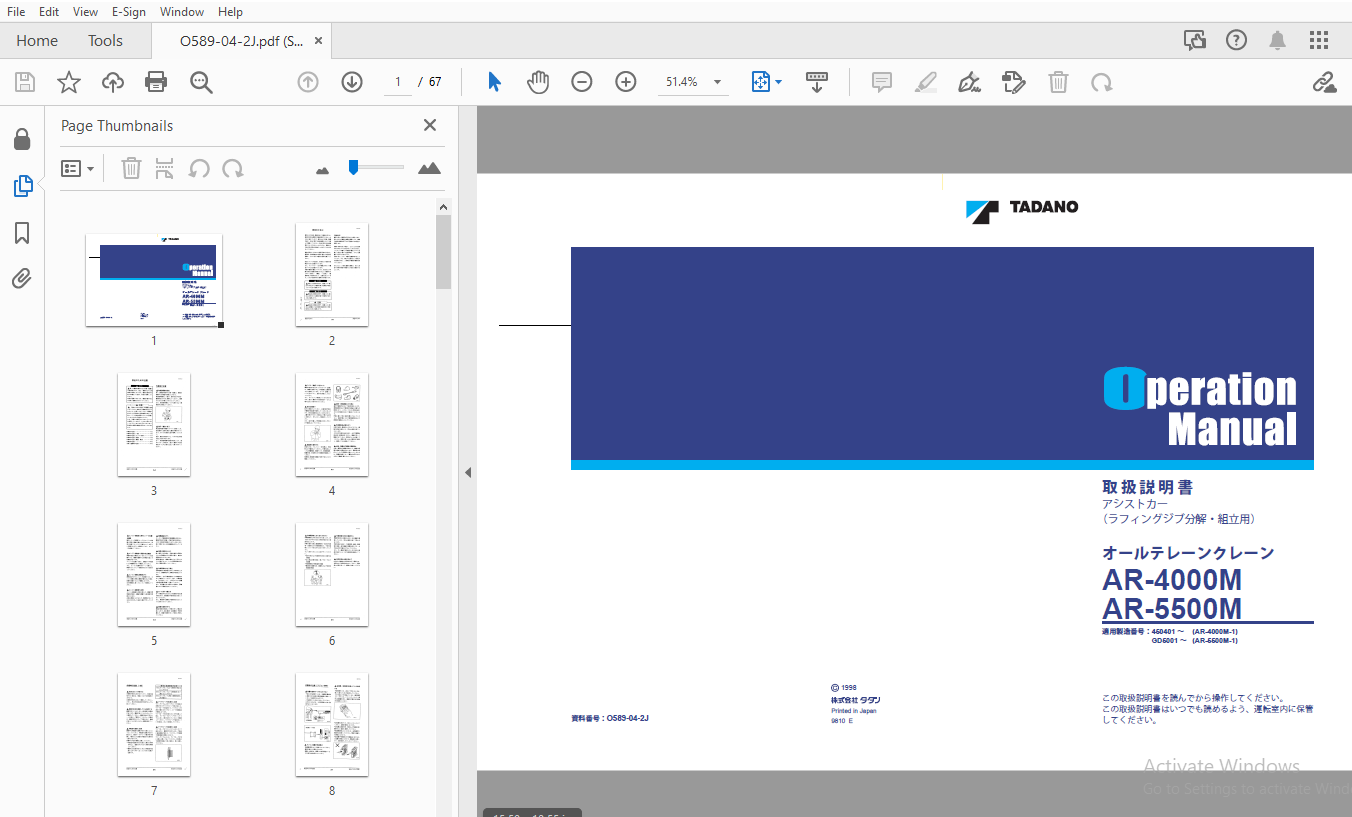Open notifications bell icon

tap(1278, 41)
